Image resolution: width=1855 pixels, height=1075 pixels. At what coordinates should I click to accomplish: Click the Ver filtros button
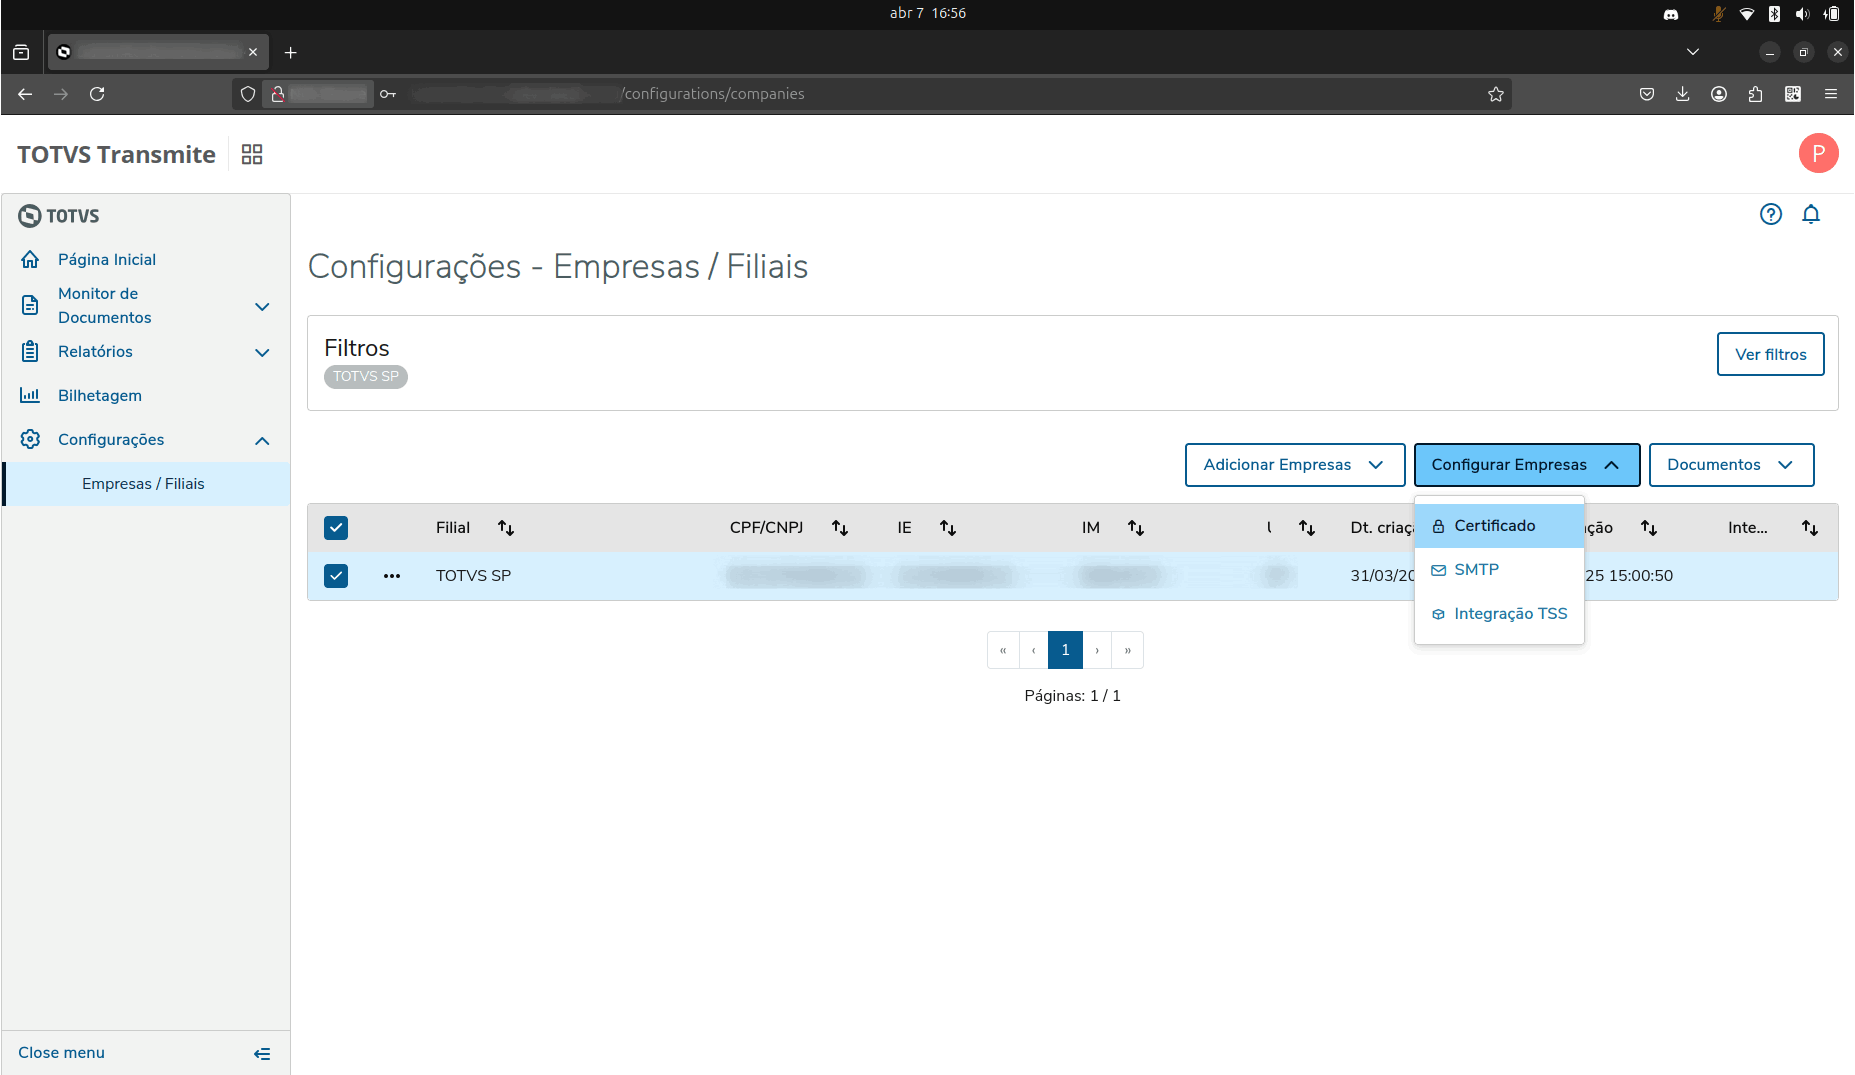point(1770,354)
